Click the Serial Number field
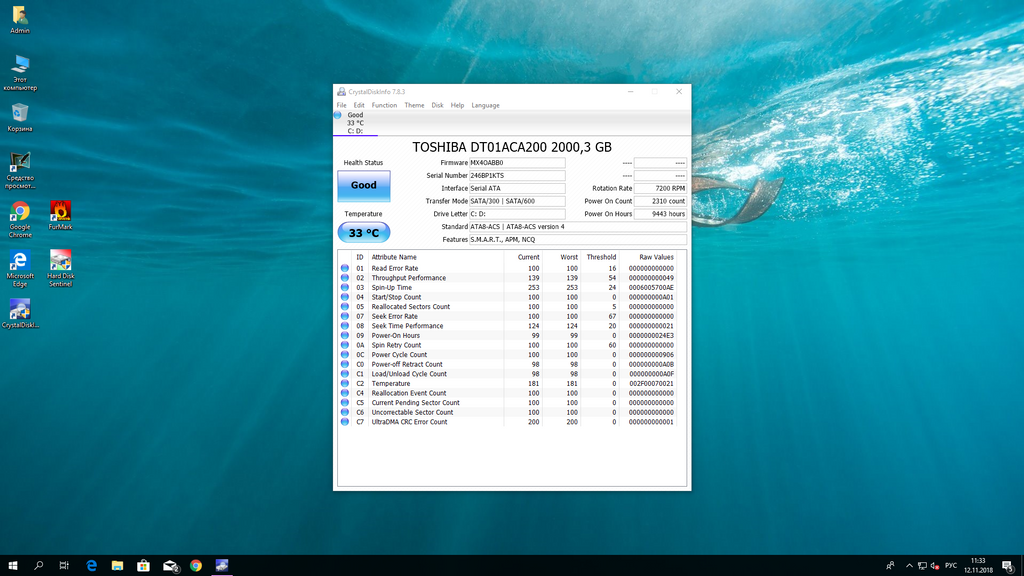The height and width of the screenshot is (576, 1024). coord(517,176)
